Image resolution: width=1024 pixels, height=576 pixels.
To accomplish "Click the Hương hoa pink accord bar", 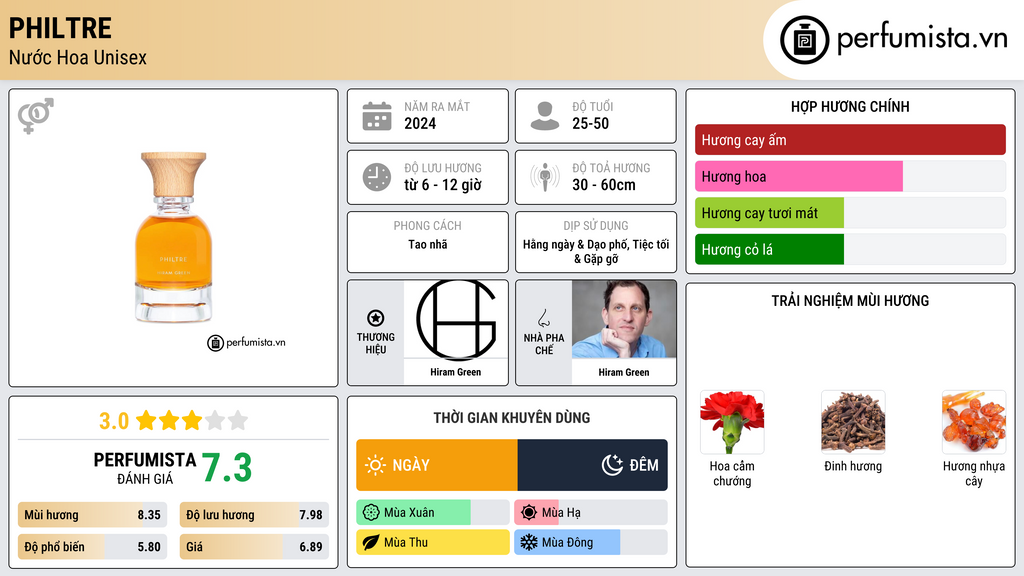I will pos(850,176).
